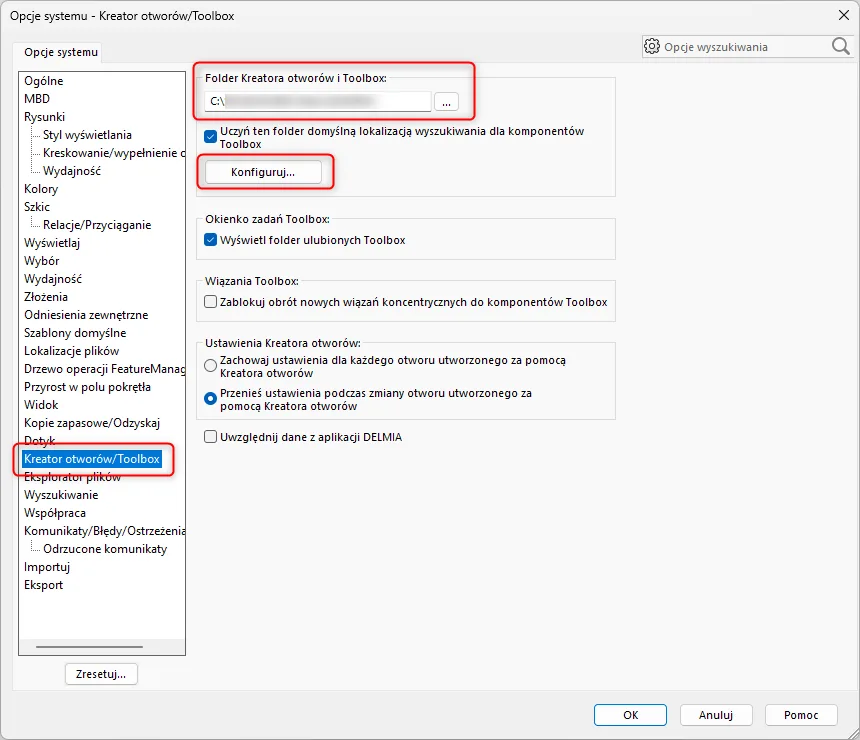Select Współpraca in options tree
The image size is (860, 740).
[55, 513]
